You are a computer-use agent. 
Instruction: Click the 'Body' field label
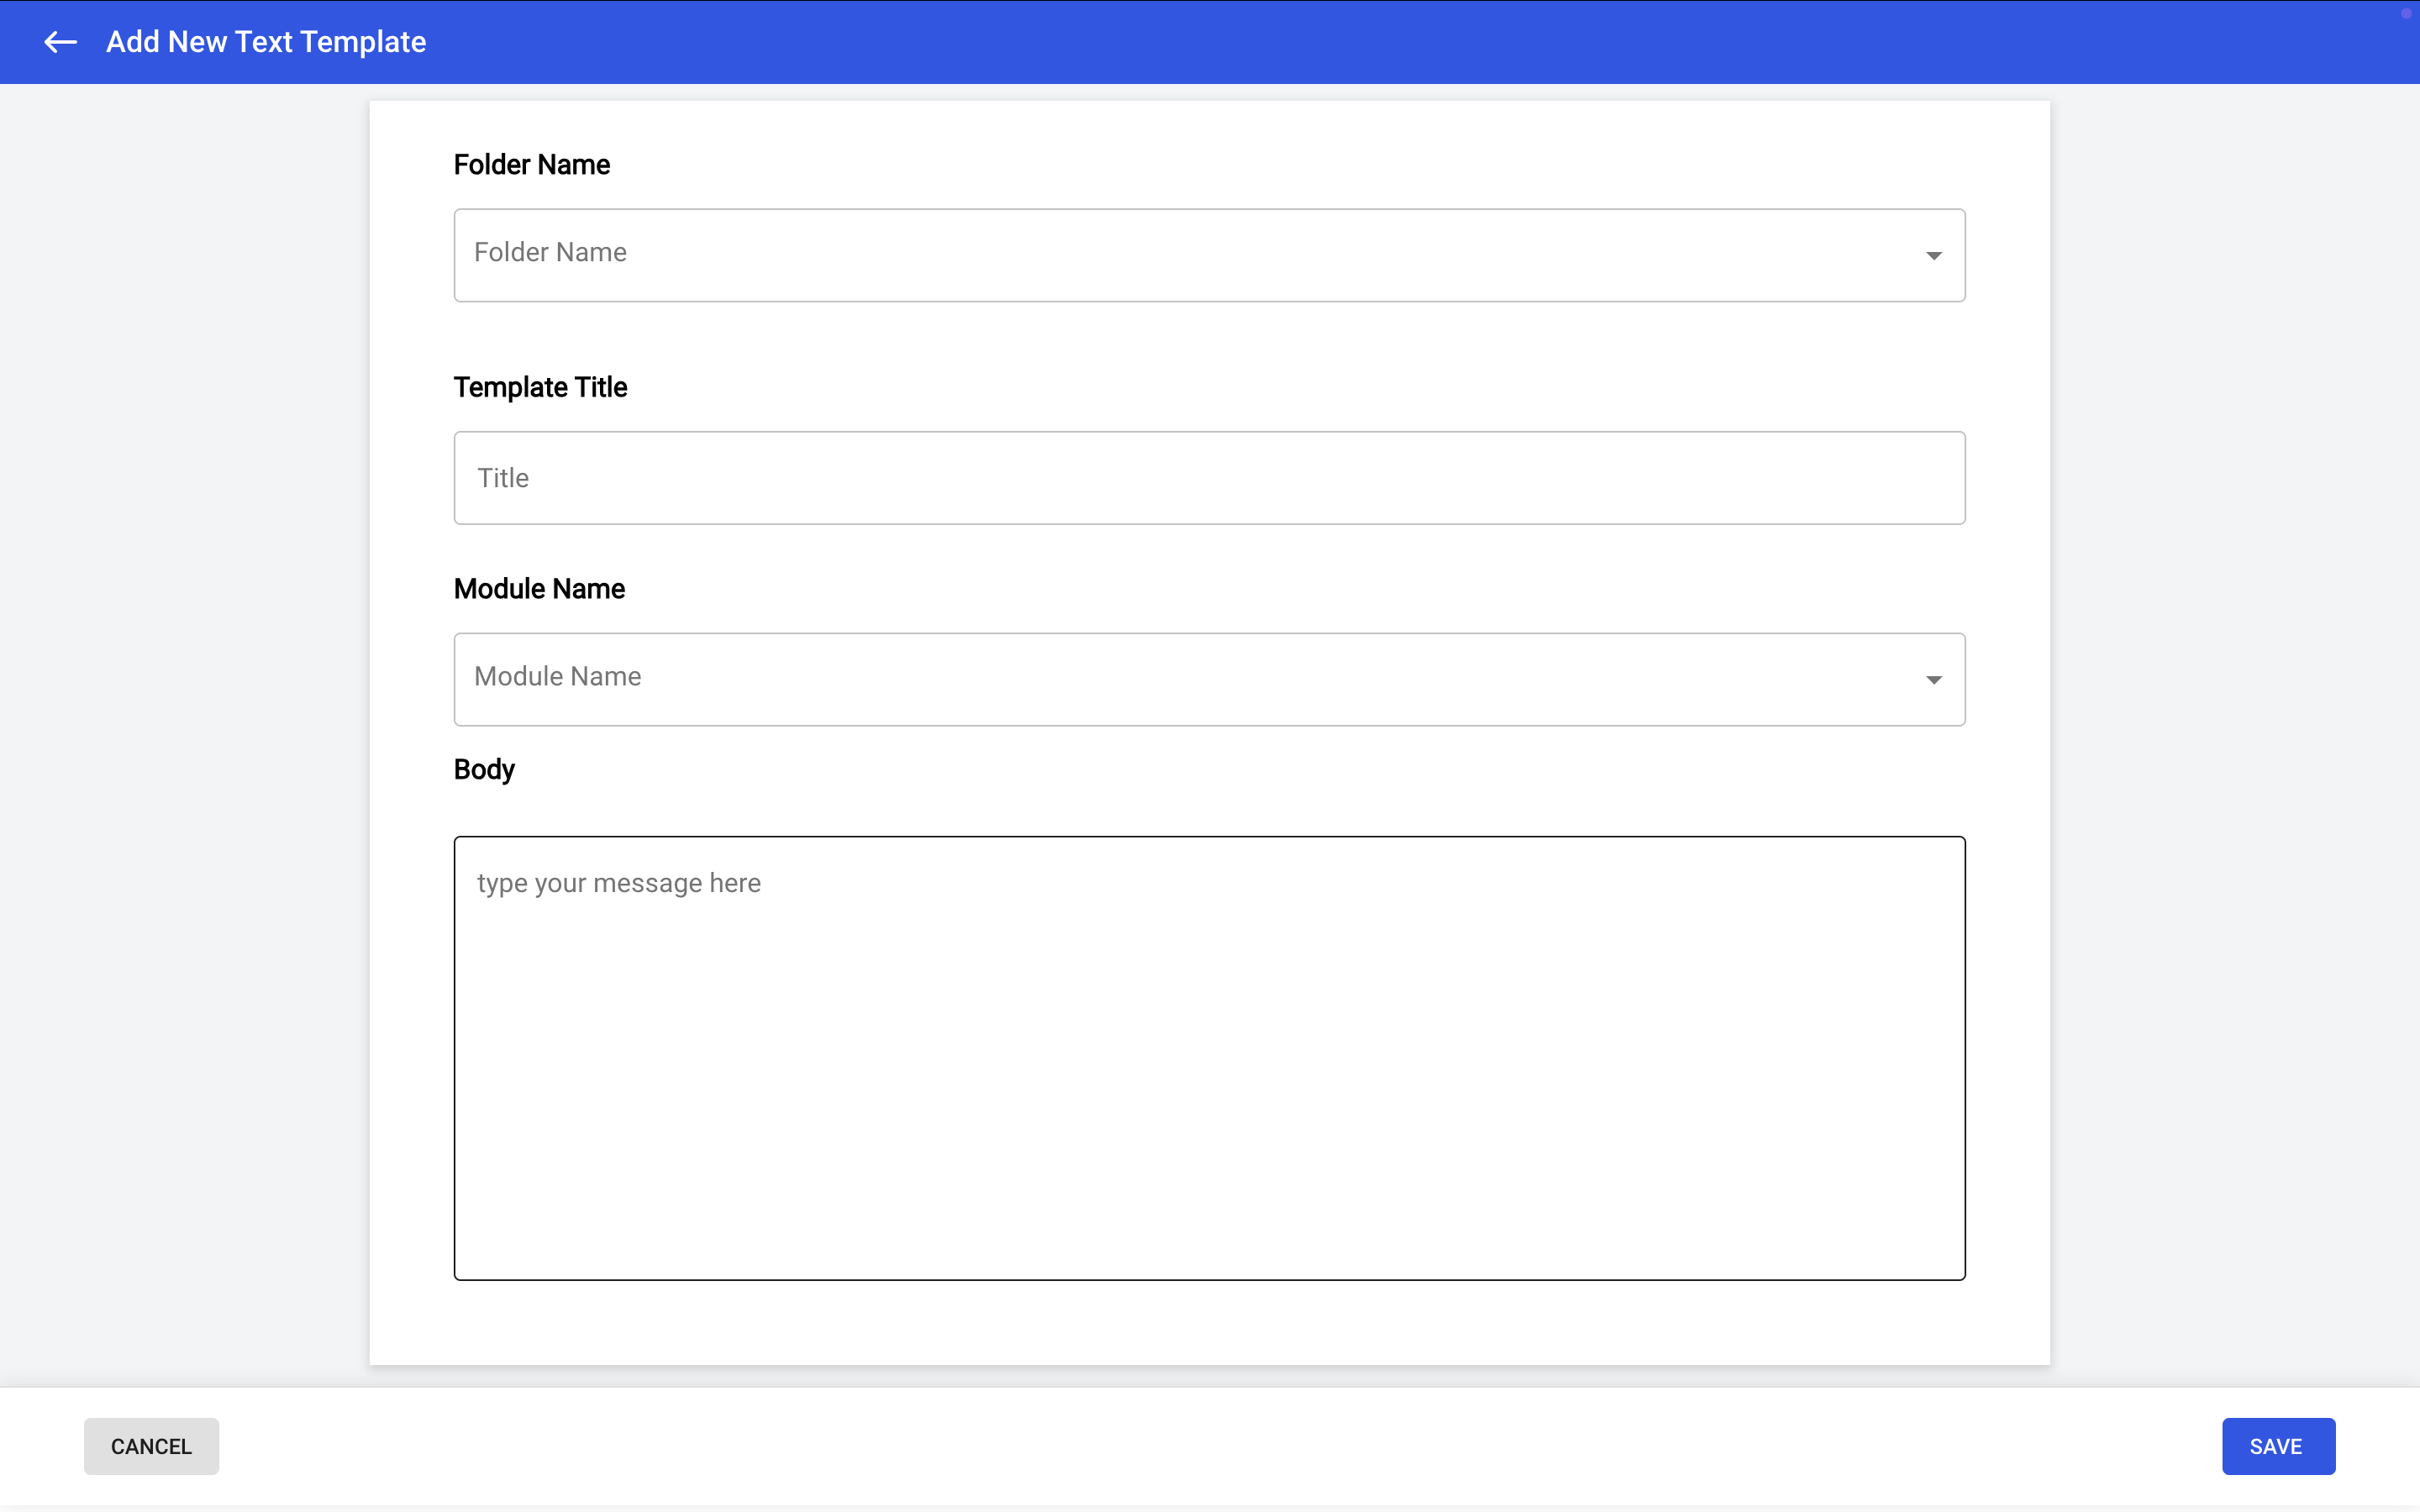(484, 769)
